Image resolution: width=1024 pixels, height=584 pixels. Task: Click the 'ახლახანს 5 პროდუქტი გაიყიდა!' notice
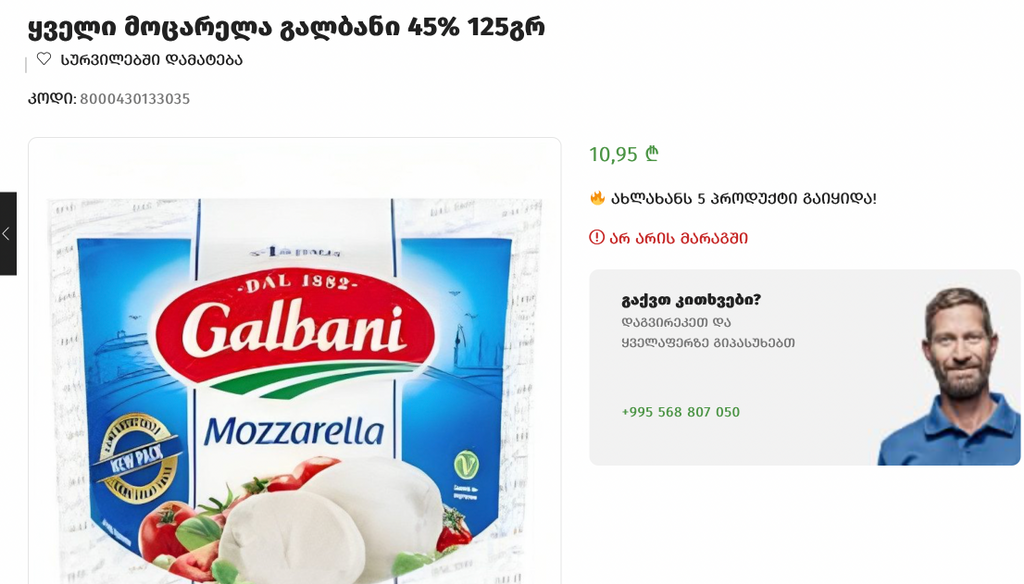(743, 199)
